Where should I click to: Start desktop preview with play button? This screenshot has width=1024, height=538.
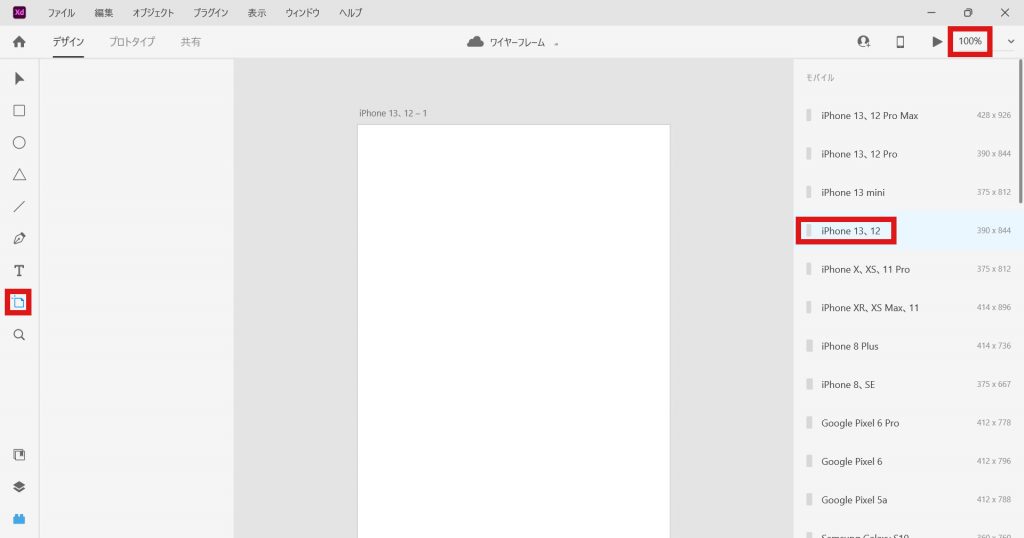pos(937,42)
